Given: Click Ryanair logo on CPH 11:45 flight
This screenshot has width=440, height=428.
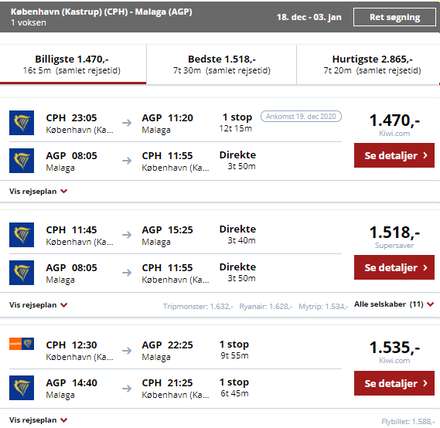Looking at the screenshot, I should click(x=21, y=235).
